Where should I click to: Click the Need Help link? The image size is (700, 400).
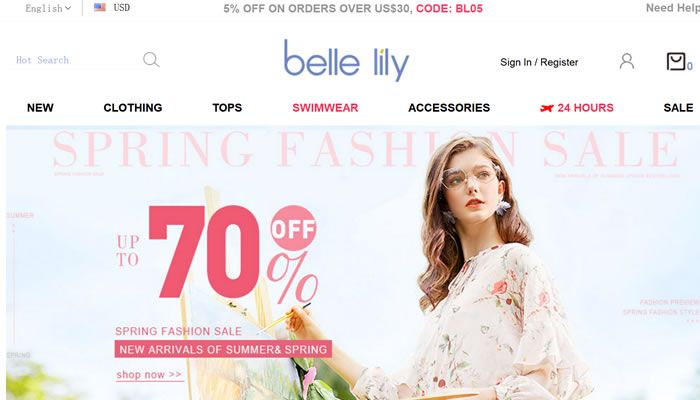tap(673, 8)
